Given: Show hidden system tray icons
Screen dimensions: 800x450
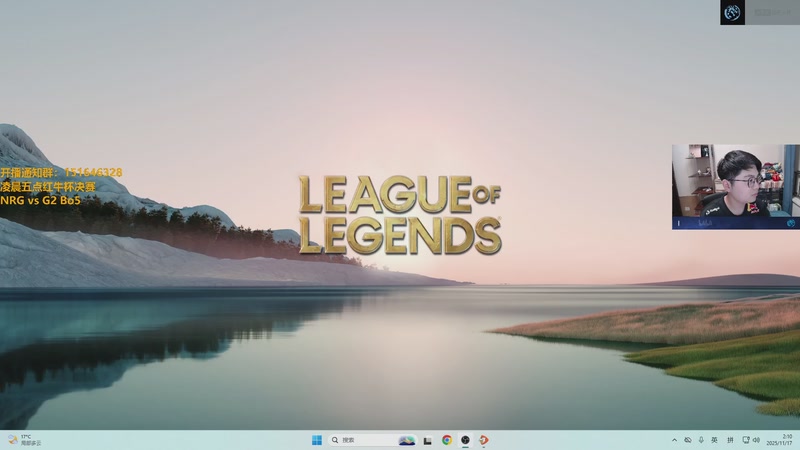Looking at the screenshot, I should (674, 440).
